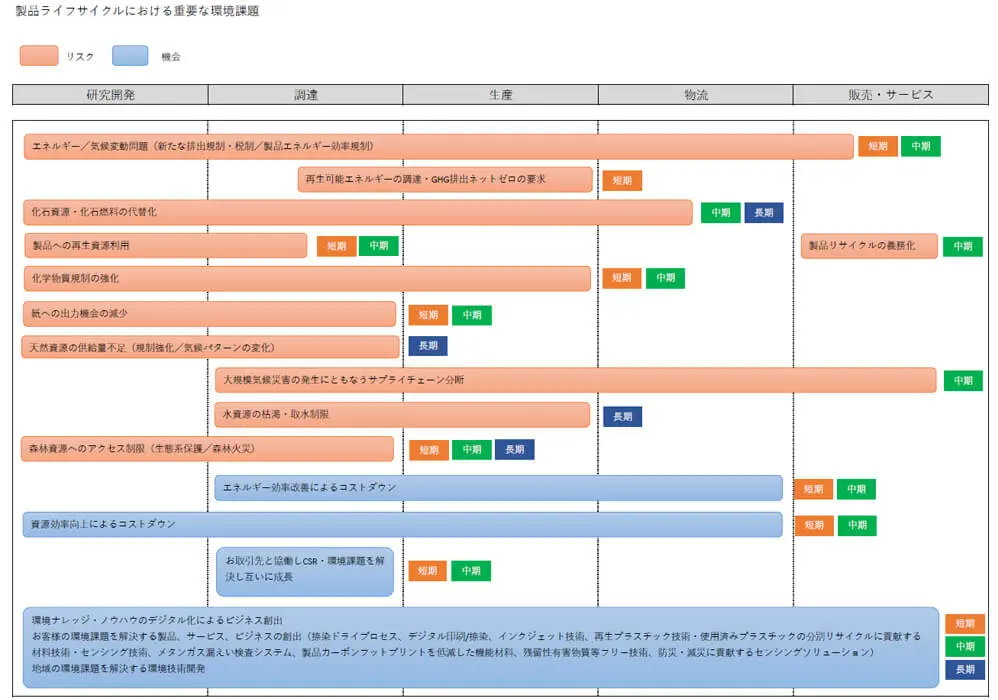The height and width of the screenshot is (700, 998).
Task: Select the 物流 column header
Action: (x=695, y=95)
